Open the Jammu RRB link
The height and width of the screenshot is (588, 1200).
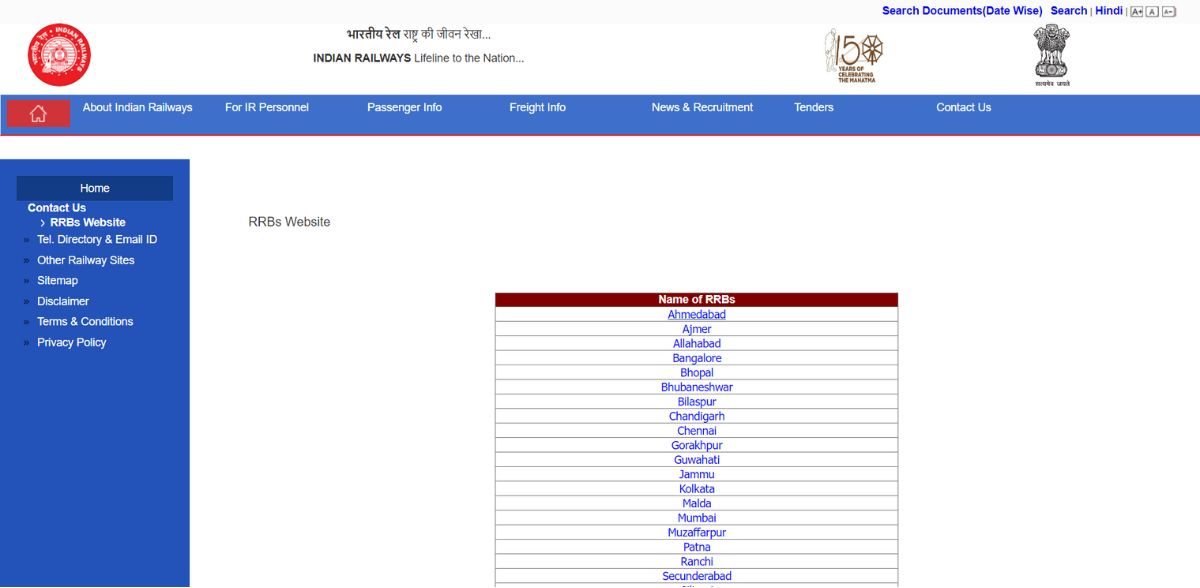[697, 474]
